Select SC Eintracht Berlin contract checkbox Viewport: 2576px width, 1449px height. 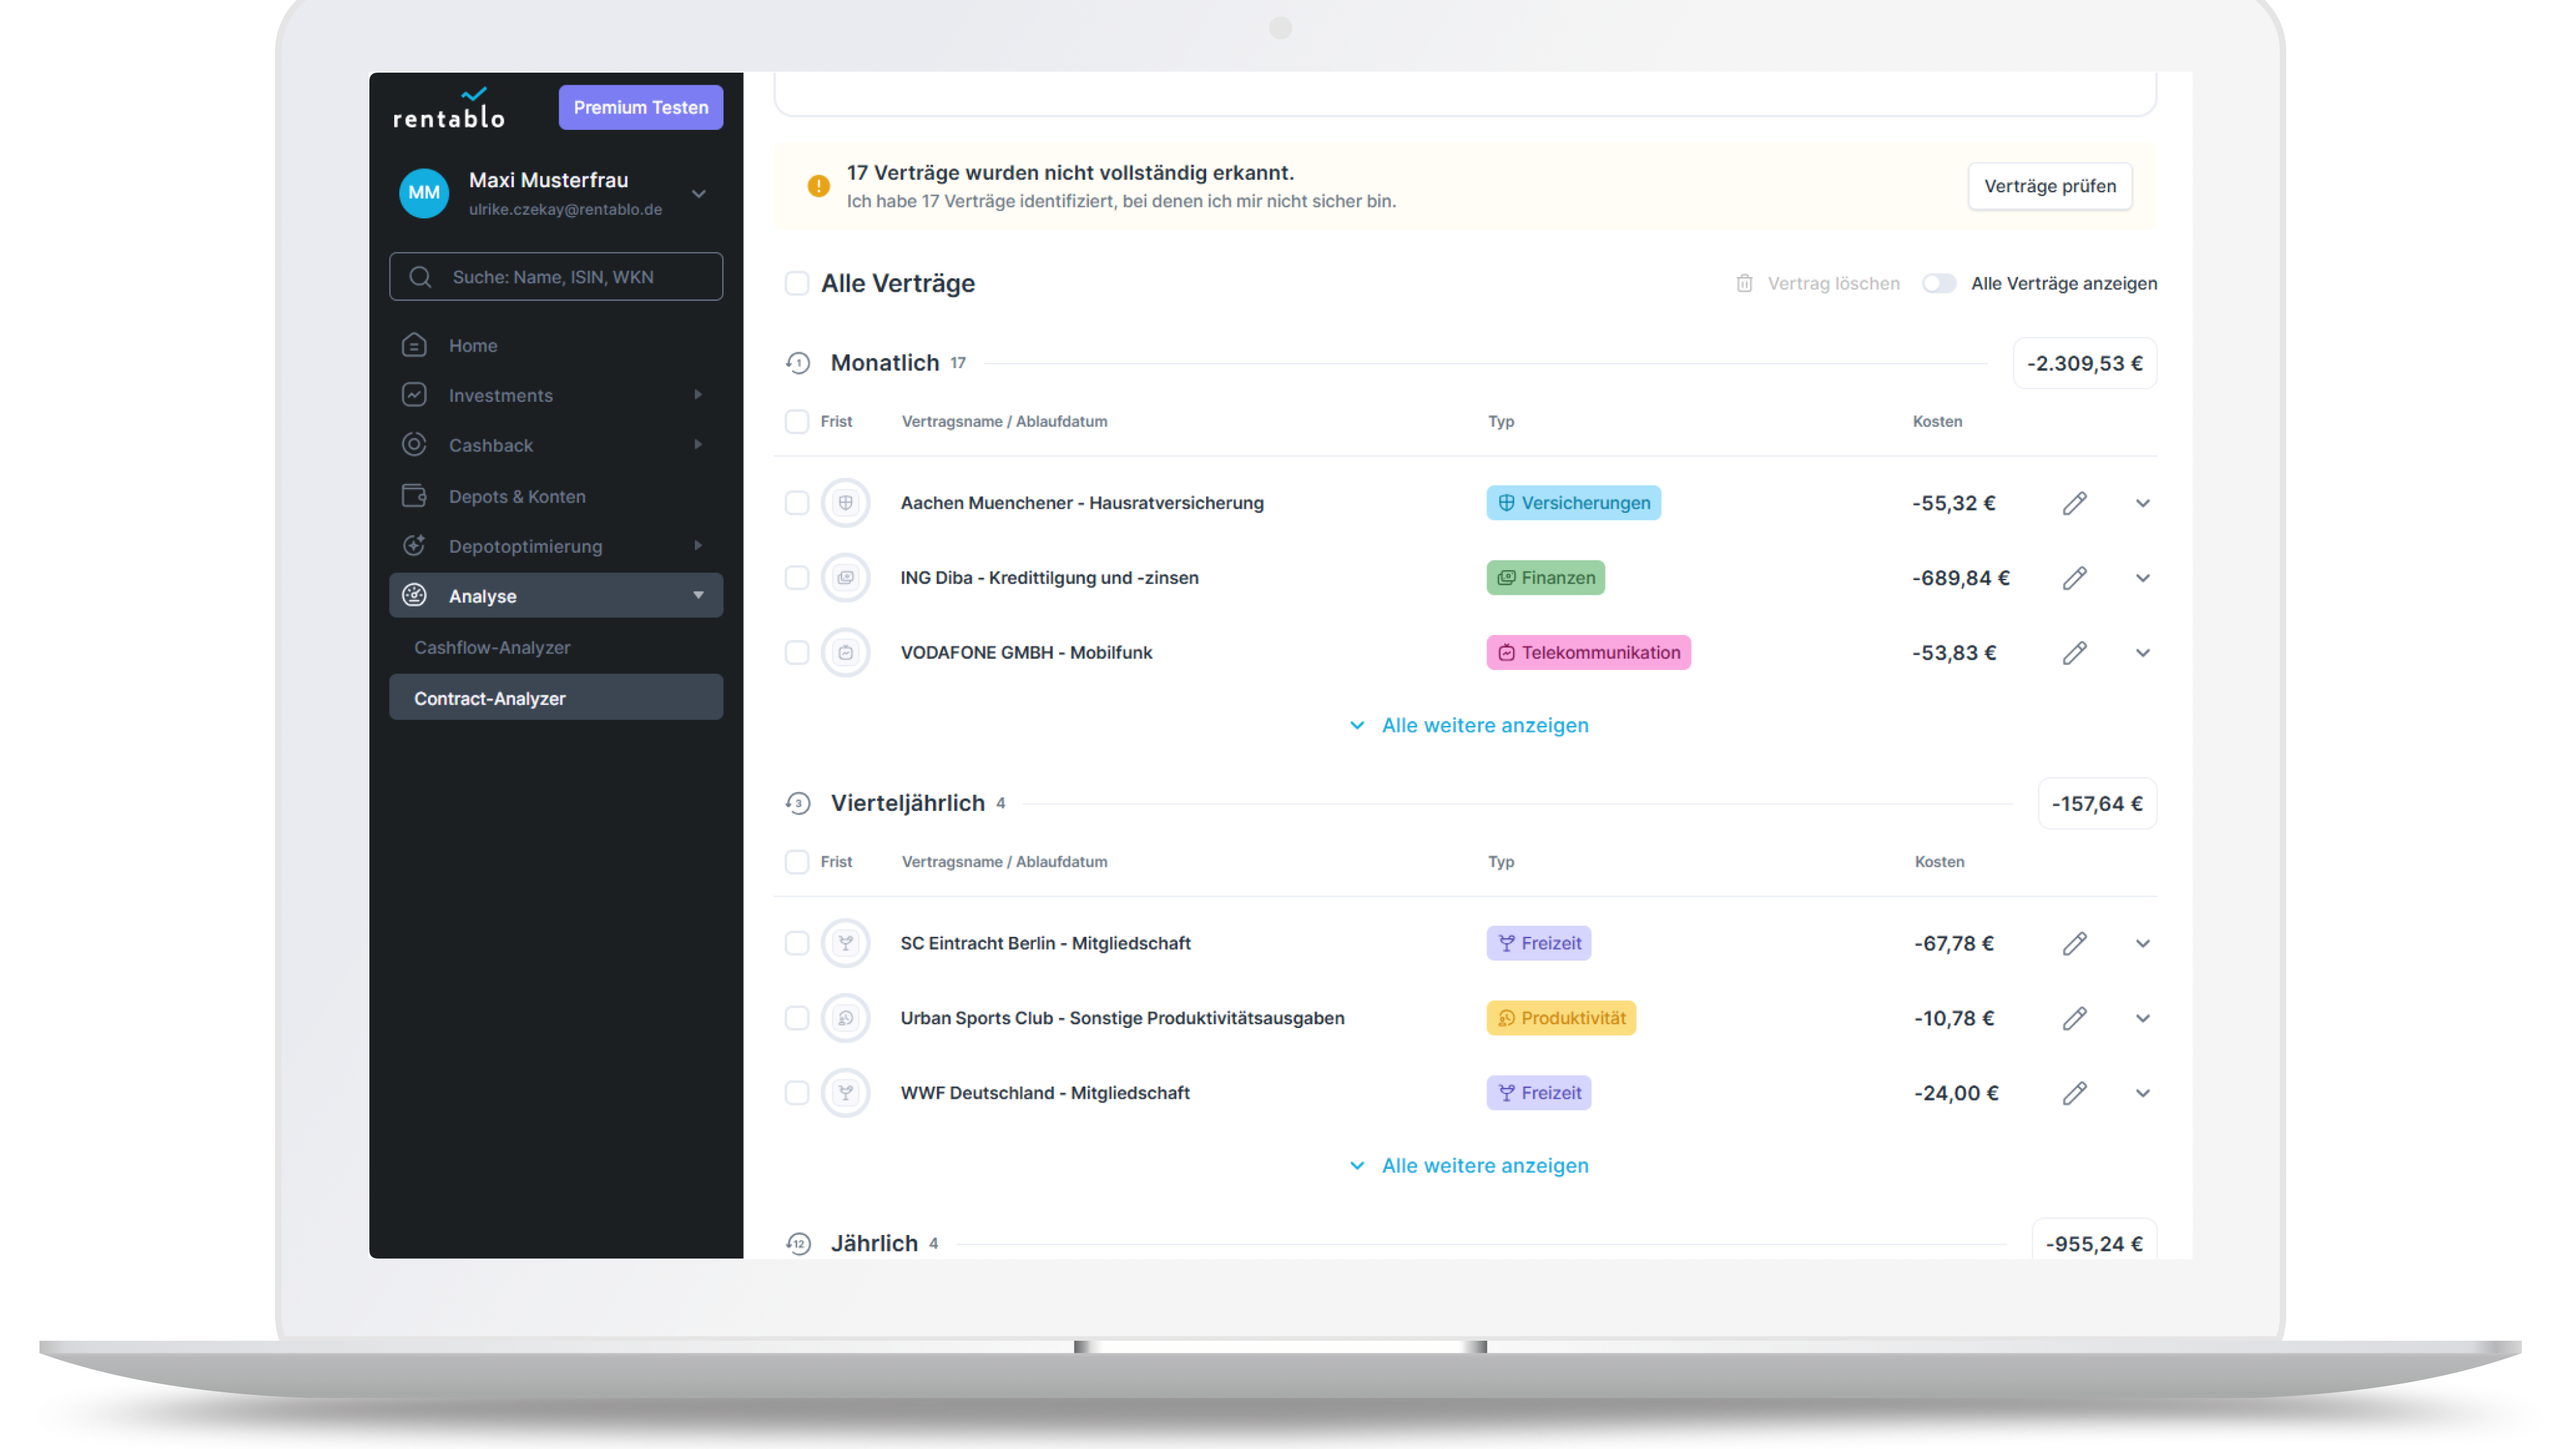[x=797, y=944]
